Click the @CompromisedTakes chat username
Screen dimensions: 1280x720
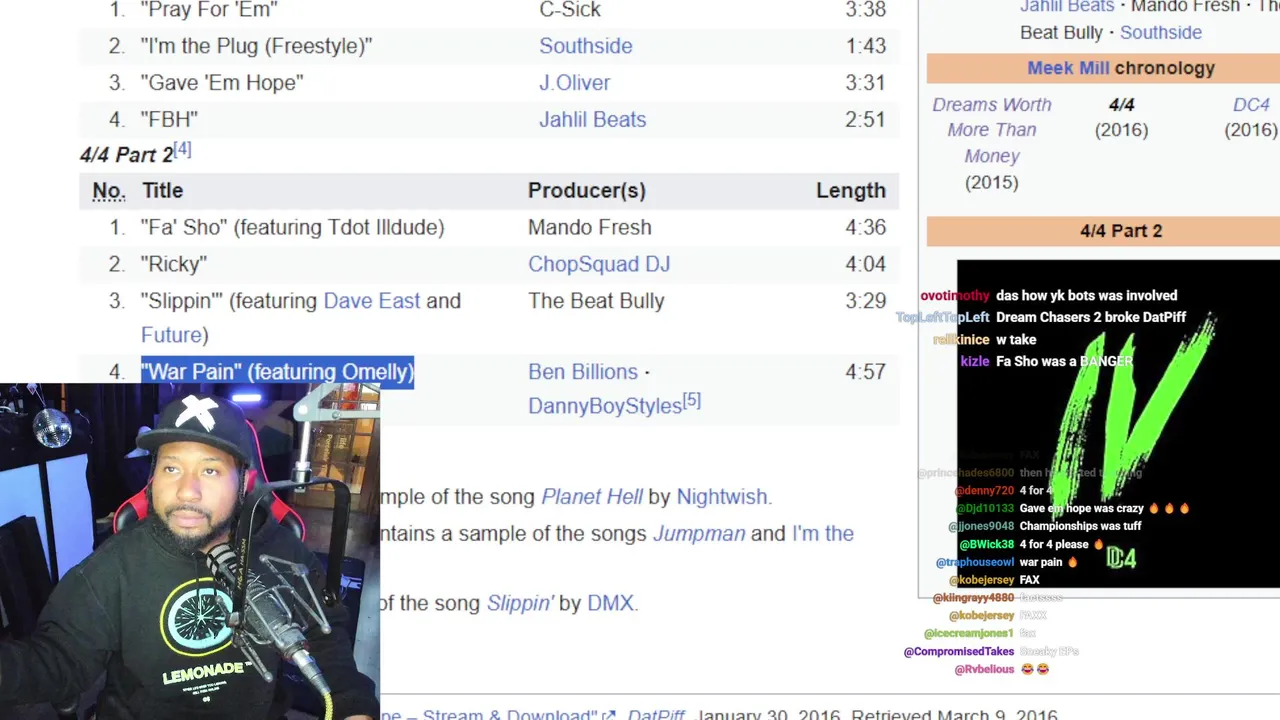[958, 652]
